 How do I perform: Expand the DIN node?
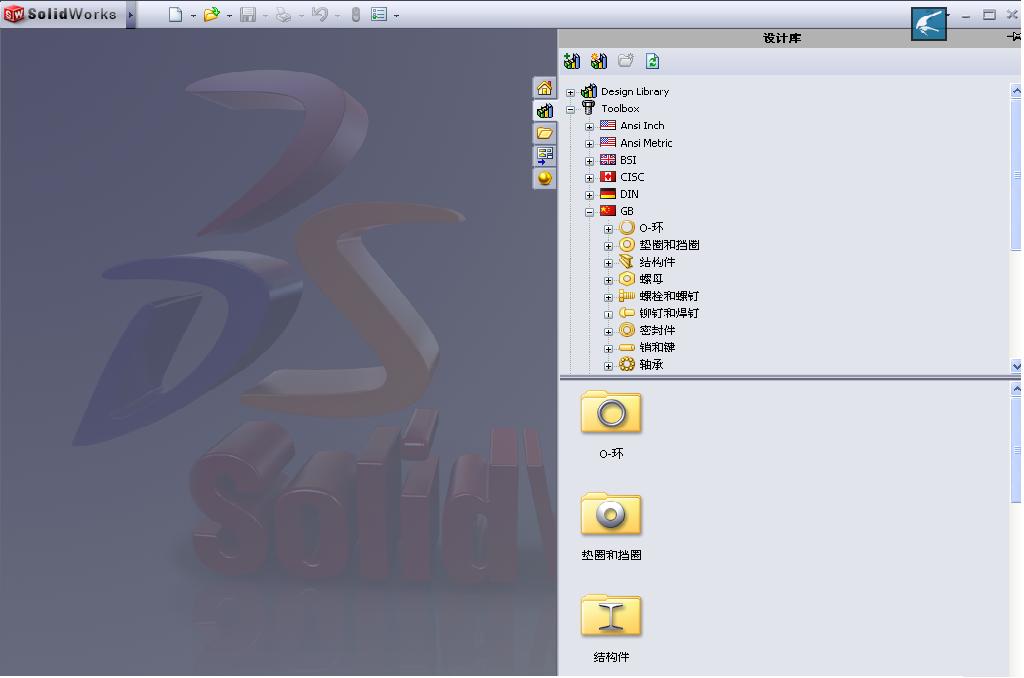pos(590,195)
